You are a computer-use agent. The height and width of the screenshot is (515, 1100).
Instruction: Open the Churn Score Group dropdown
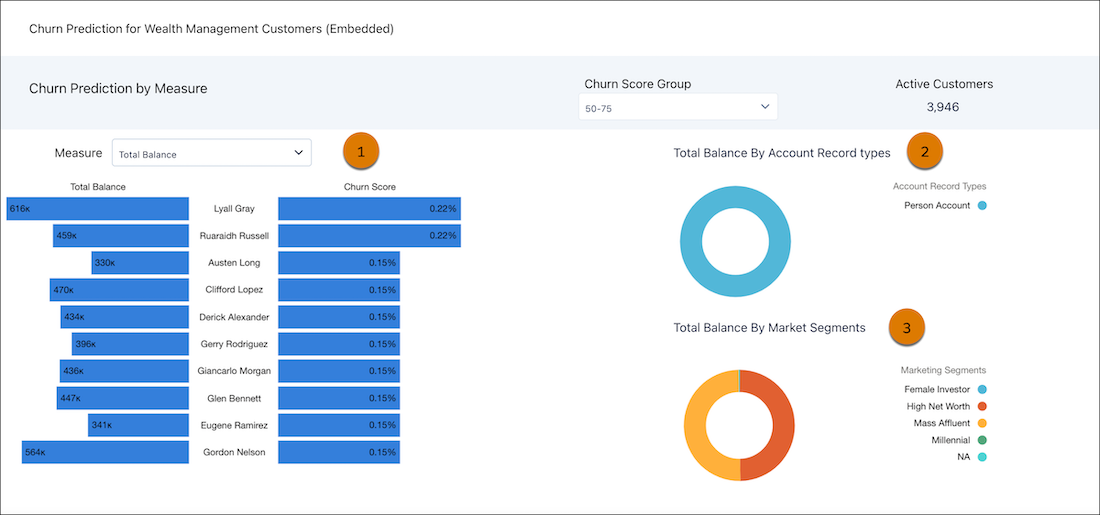678,107
